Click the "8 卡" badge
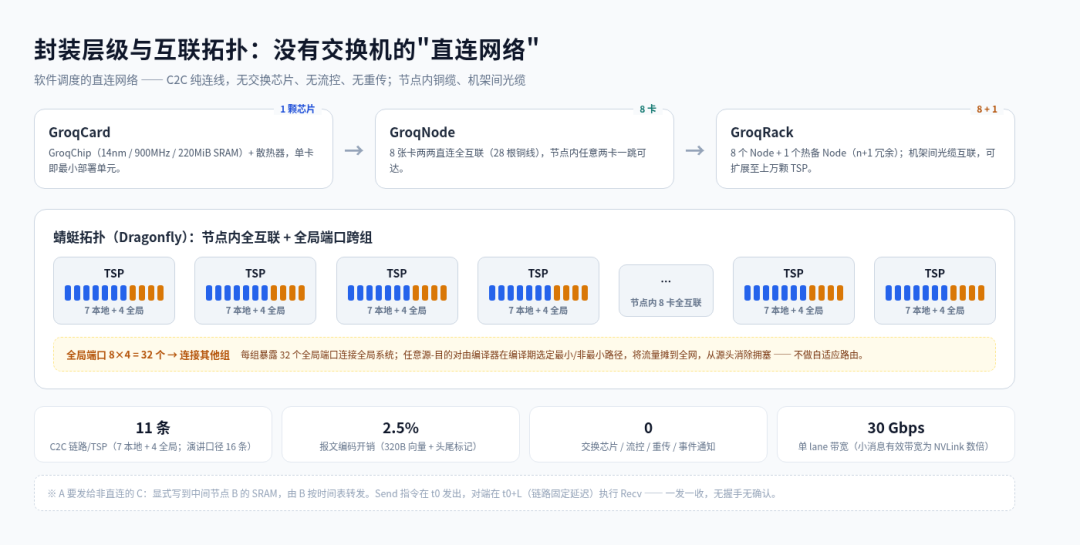Image resolution: width=1080 pixels, height=545 pixels. click(647, 109)
